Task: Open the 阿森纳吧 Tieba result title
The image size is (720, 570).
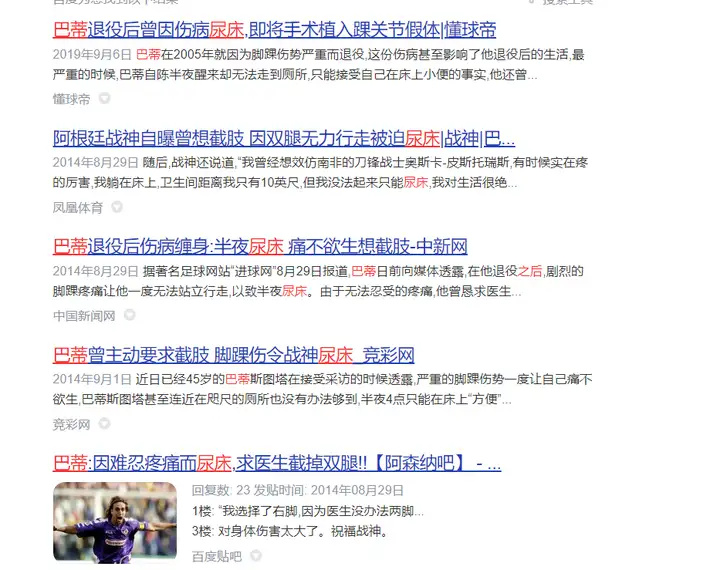Action: click(277, 463)
